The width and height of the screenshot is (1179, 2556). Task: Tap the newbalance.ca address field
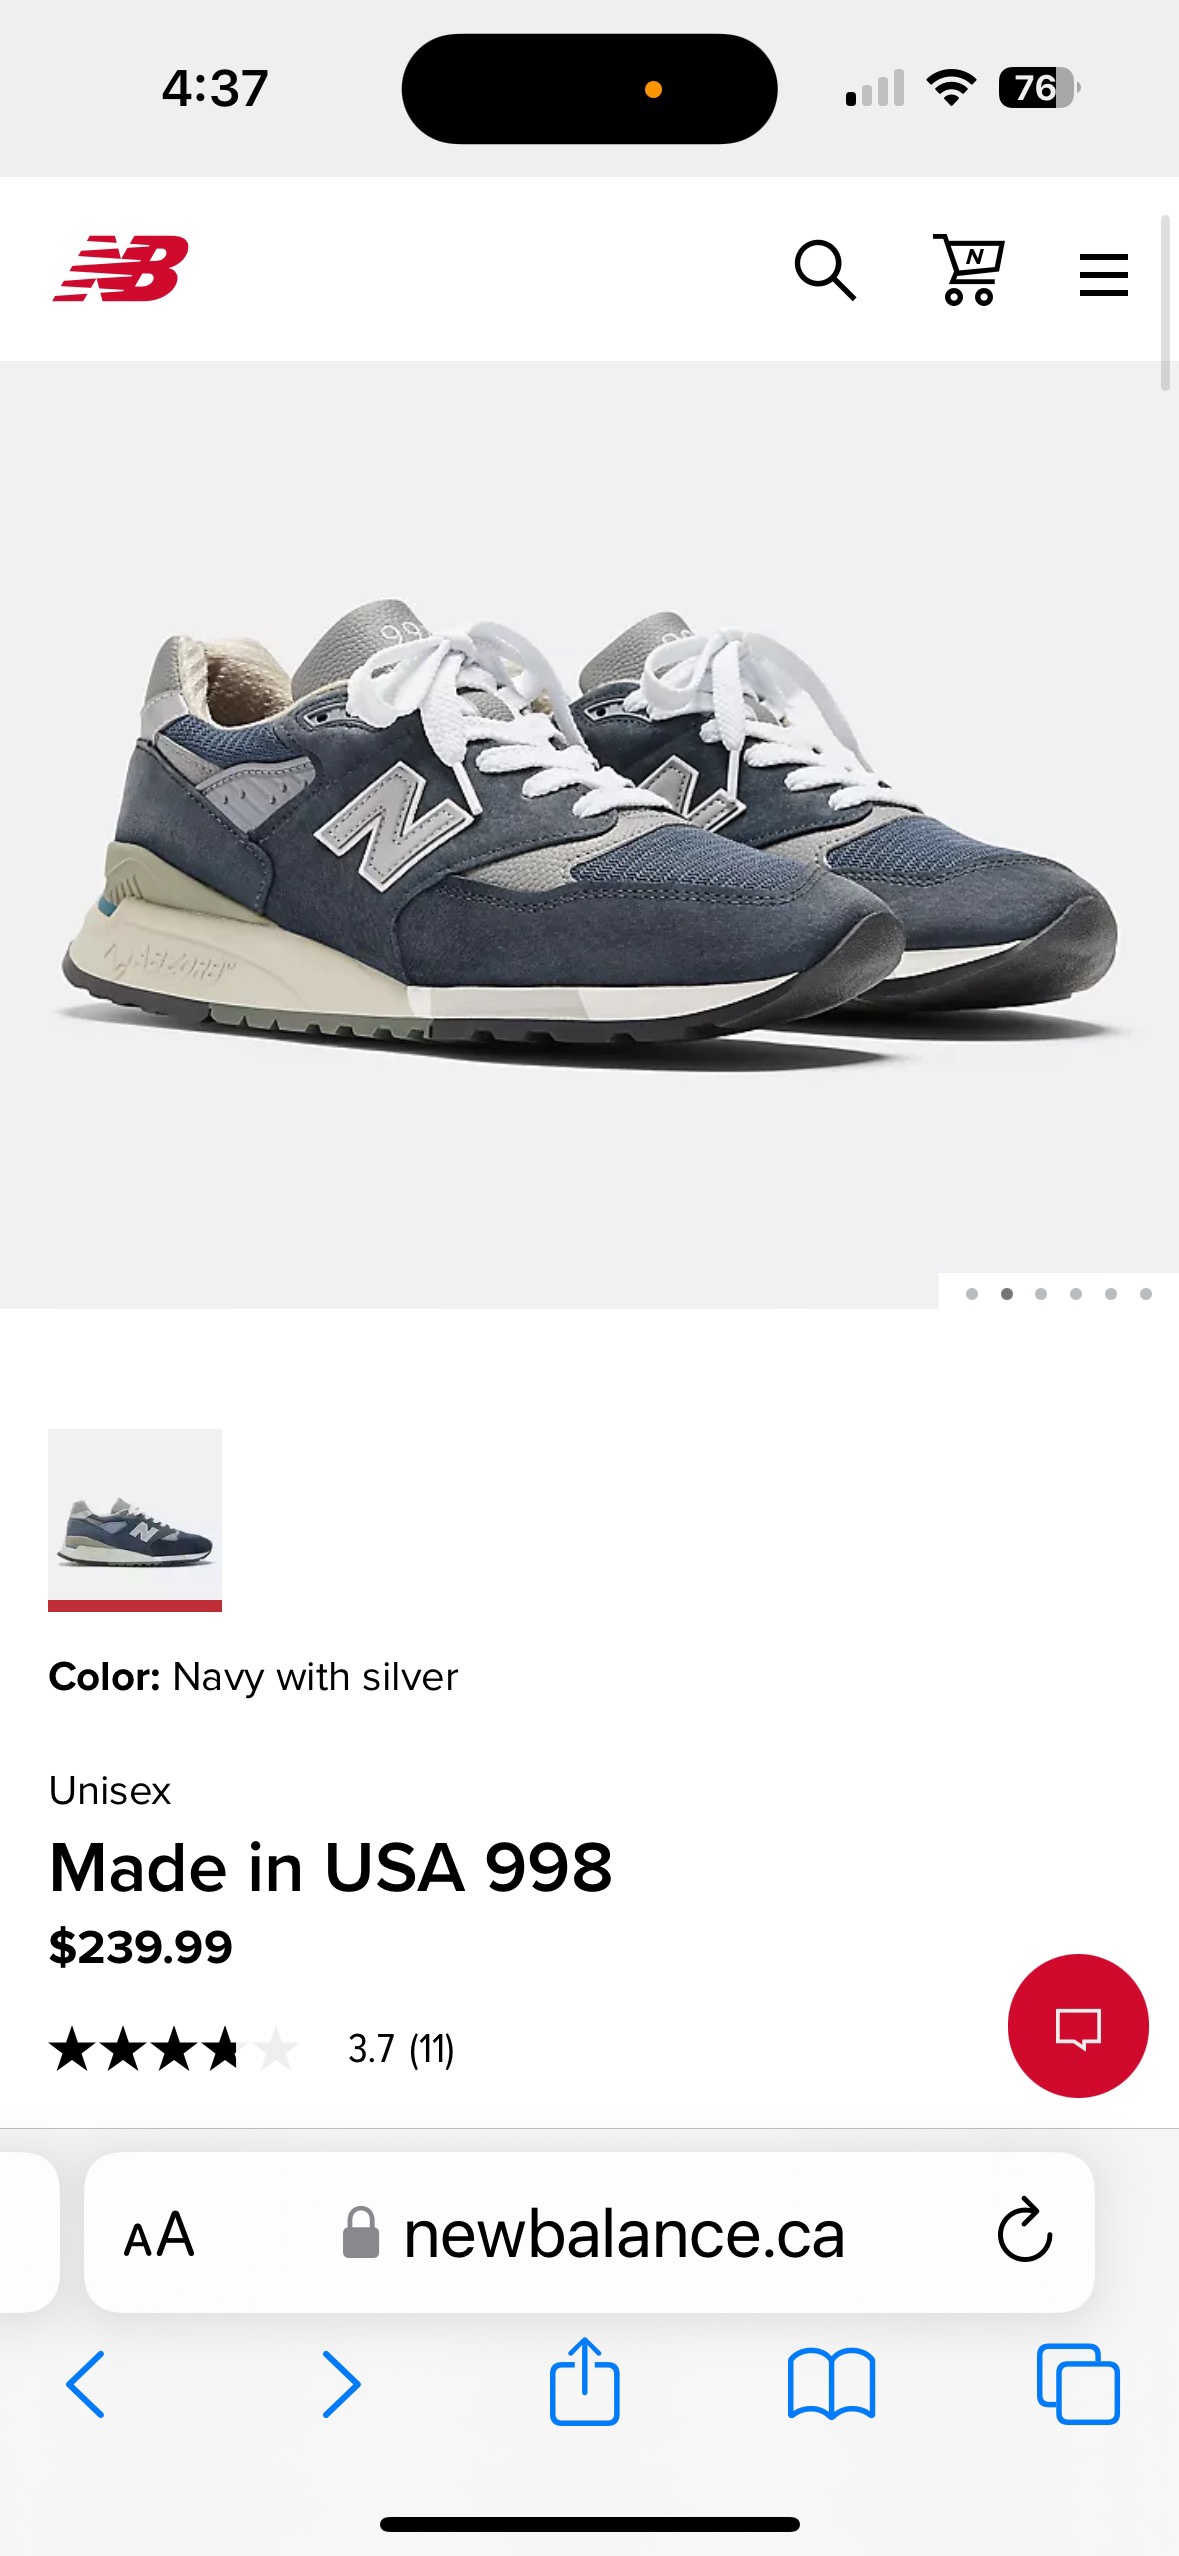(590, 2232)
